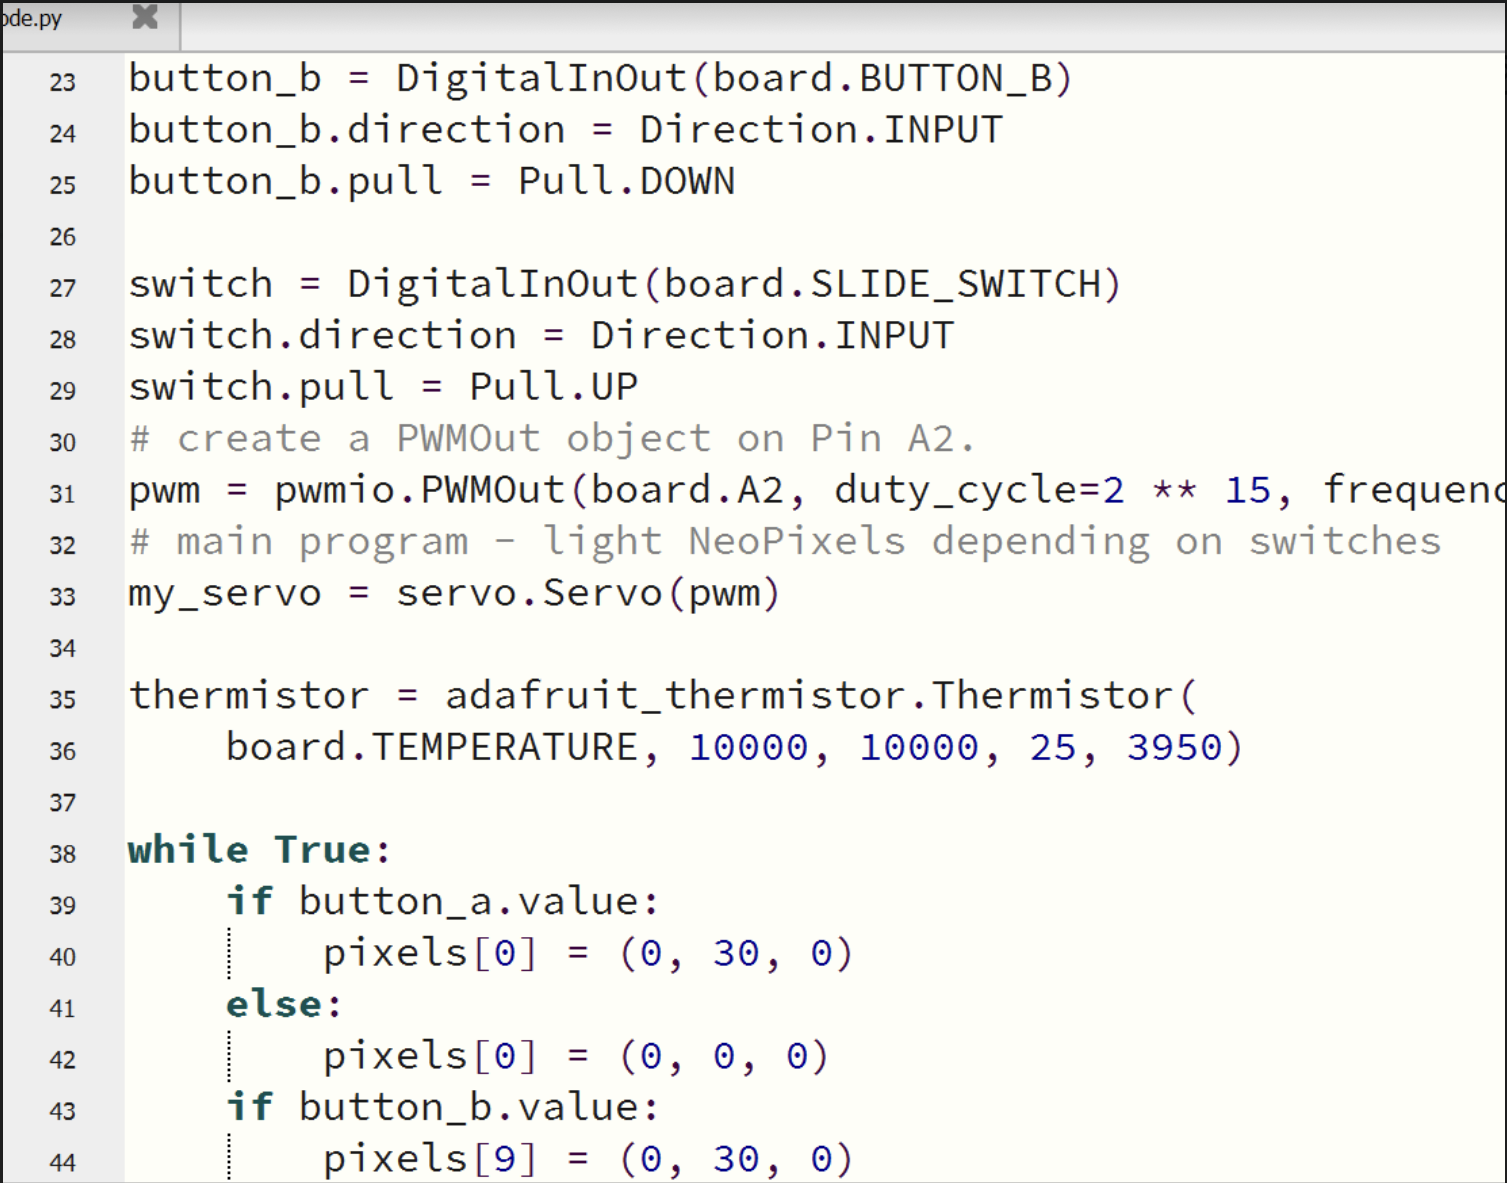Close the code.py tab

coord(145,16)
